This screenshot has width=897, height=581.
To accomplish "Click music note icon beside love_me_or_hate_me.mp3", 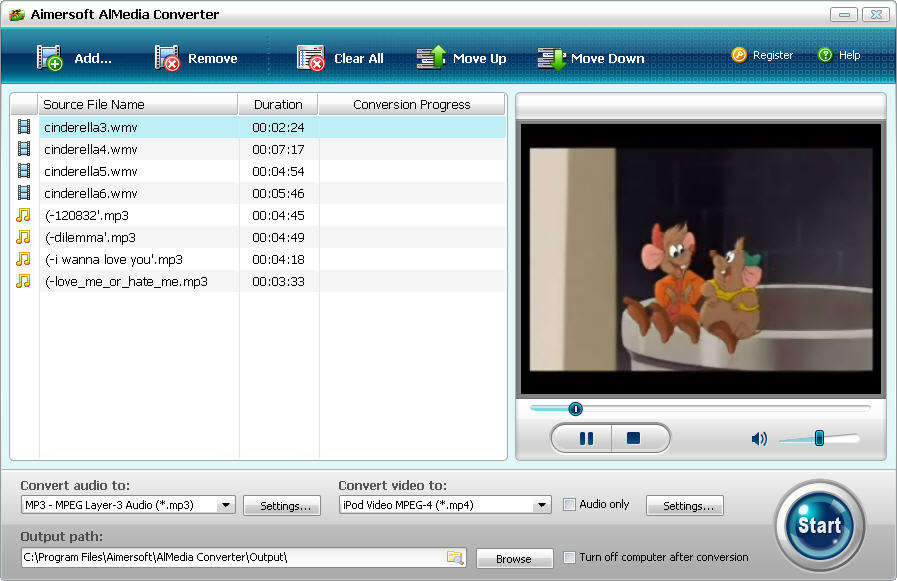I will 23,281.
